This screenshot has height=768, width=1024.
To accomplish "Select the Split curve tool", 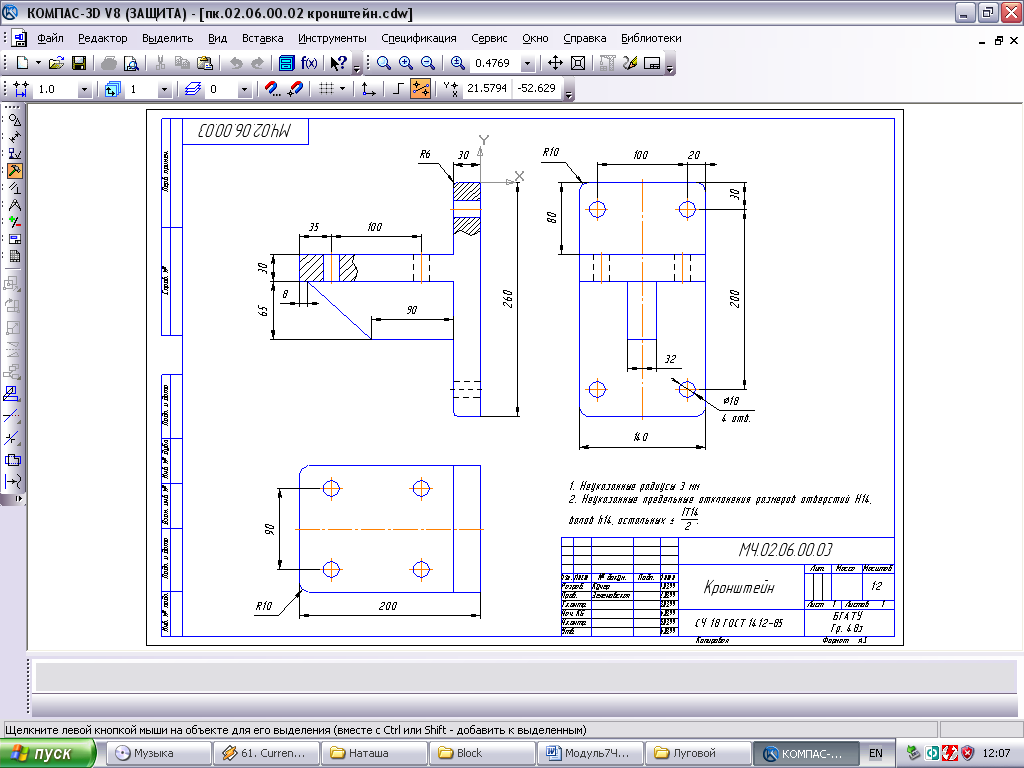I will click(x=12, y=438).
